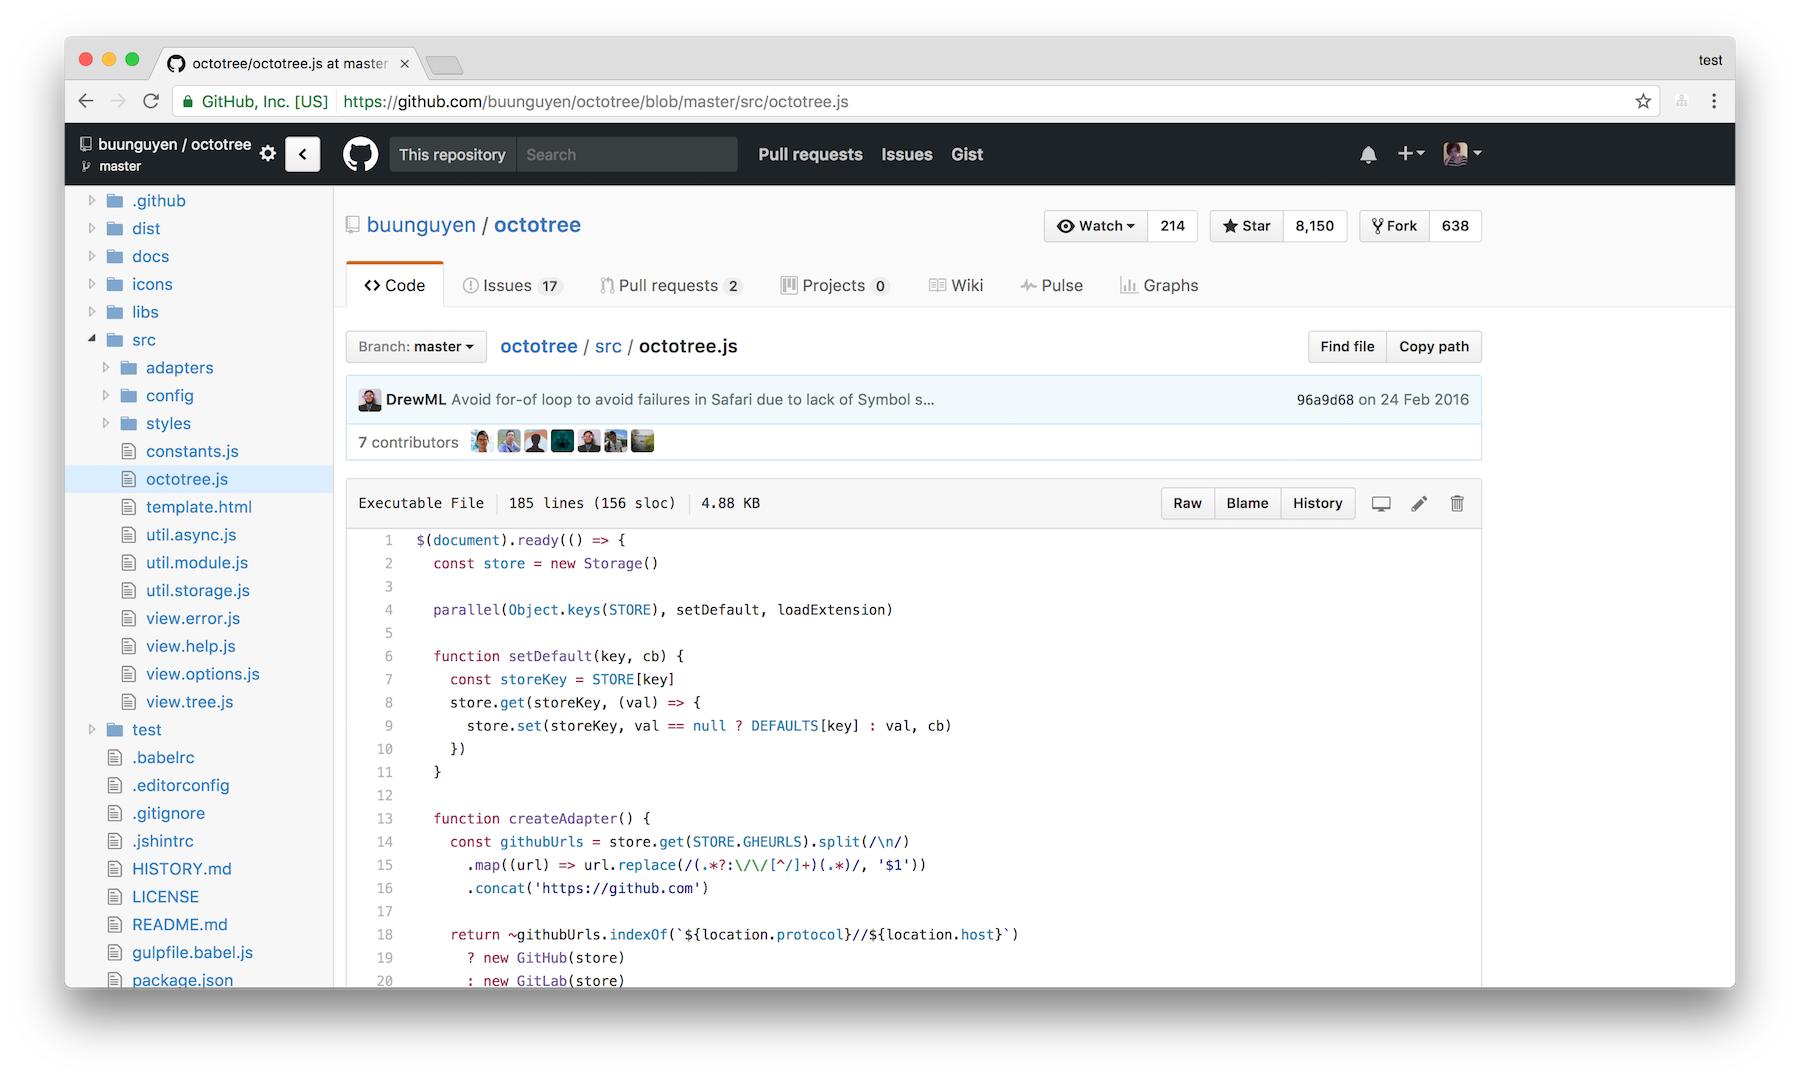1800x1080 pixels.
Task: Collapse the src folder in tree
Action: click(92, 339)
